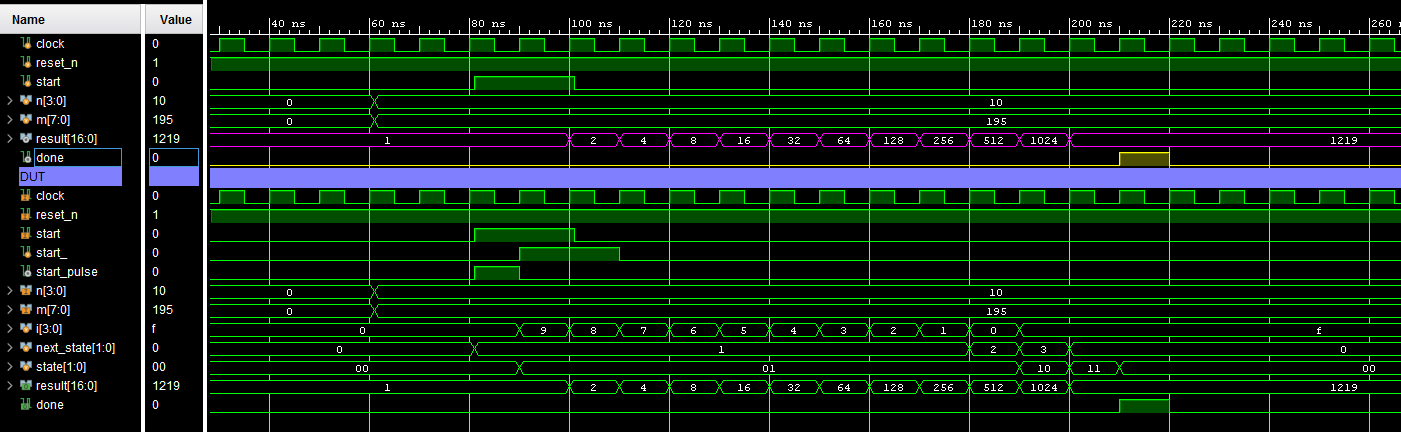
Task: Click '1219' Value cell of the bottom result[16:0] row
Action: (165, 386)
